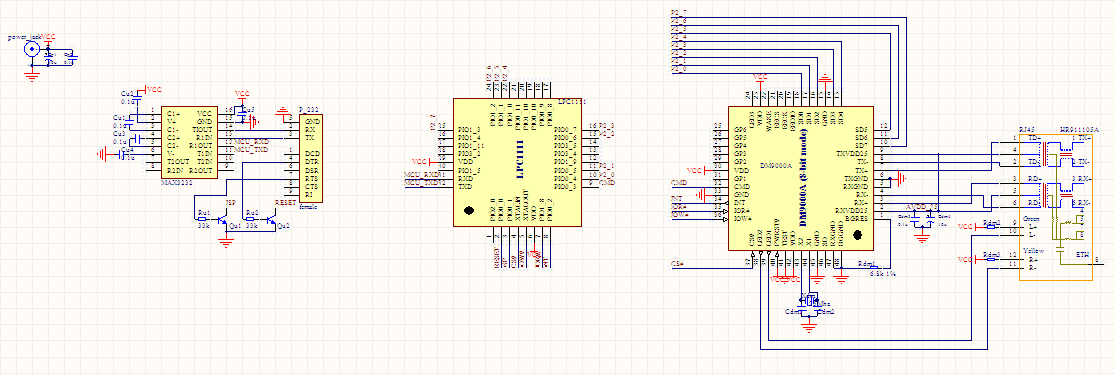The image size is (1115, 375).
Task: Click the P_232 female connector
Action: pyautogui.click(x=312, y=158)
